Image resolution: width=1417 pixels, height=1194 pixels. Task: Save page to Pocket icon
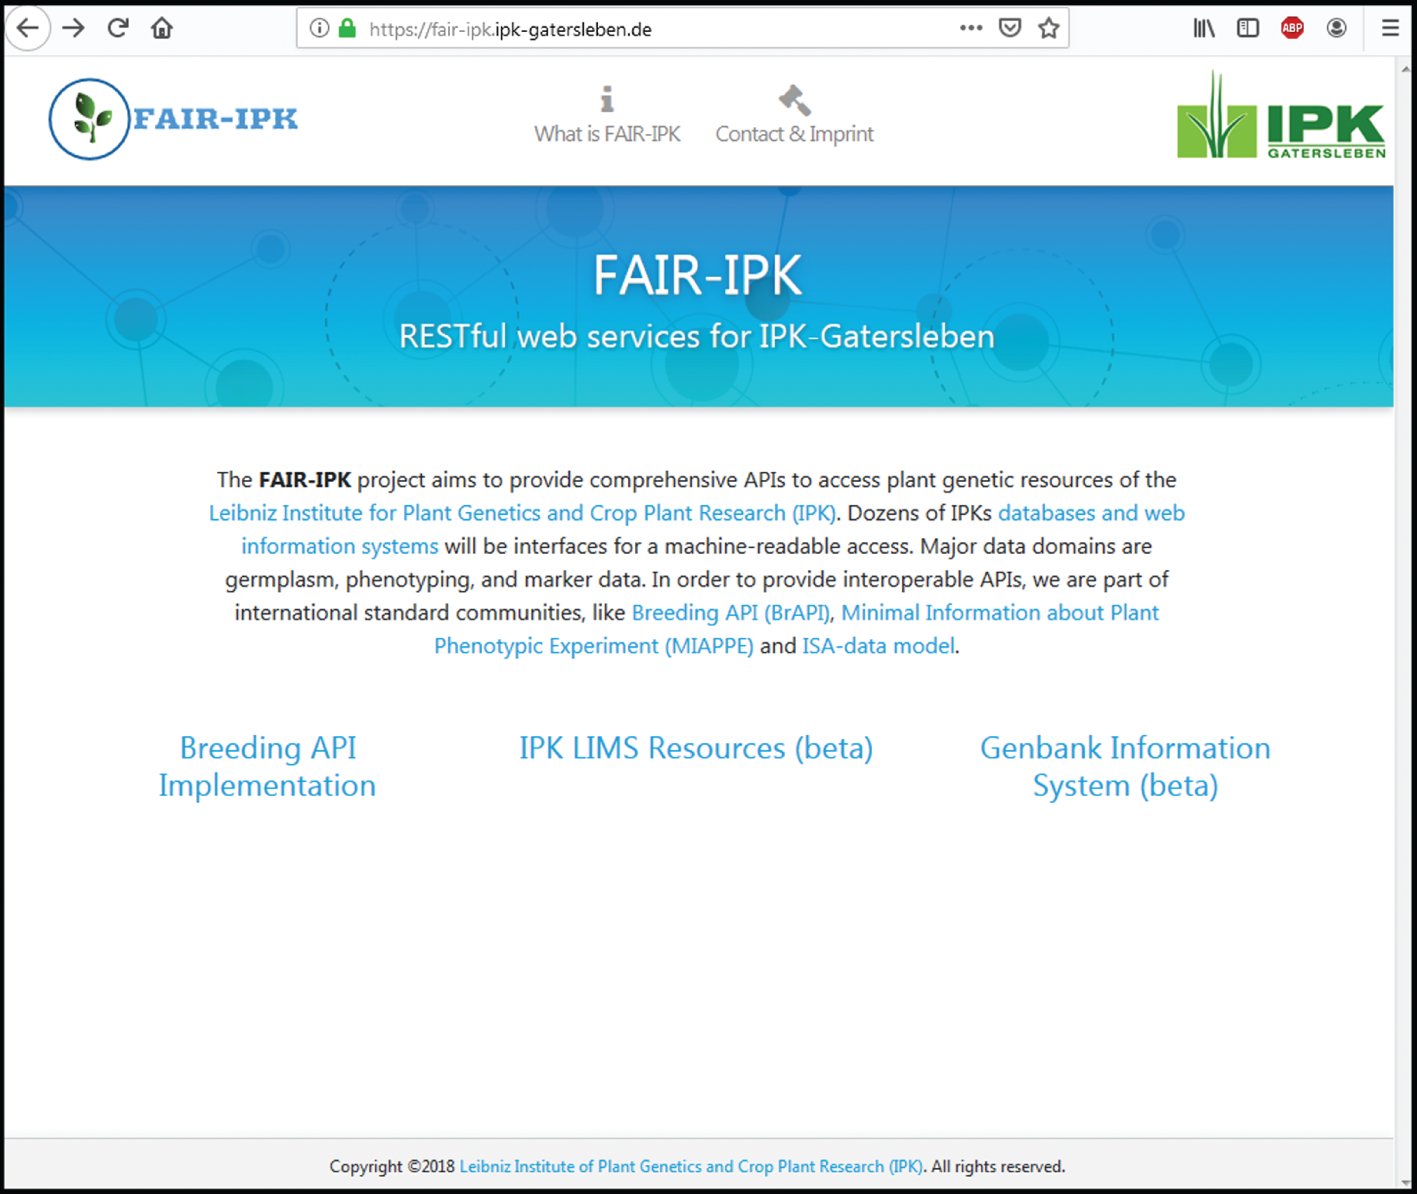[x=1010, y=28]
